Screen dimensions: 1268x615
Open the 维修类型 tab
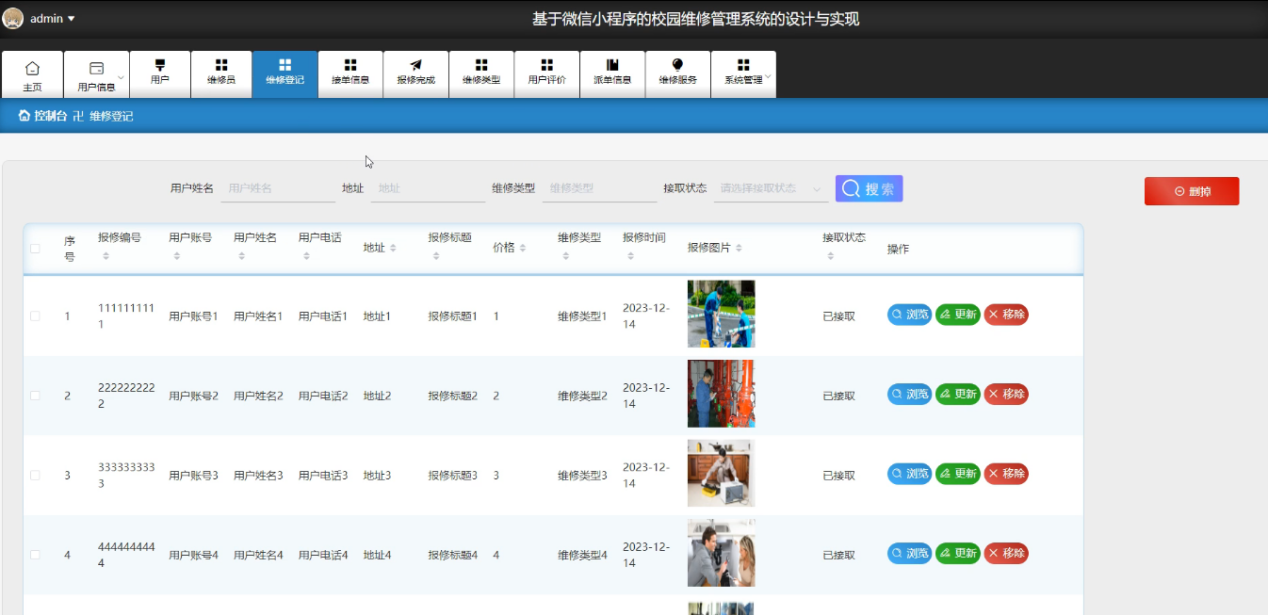[481, 75]
